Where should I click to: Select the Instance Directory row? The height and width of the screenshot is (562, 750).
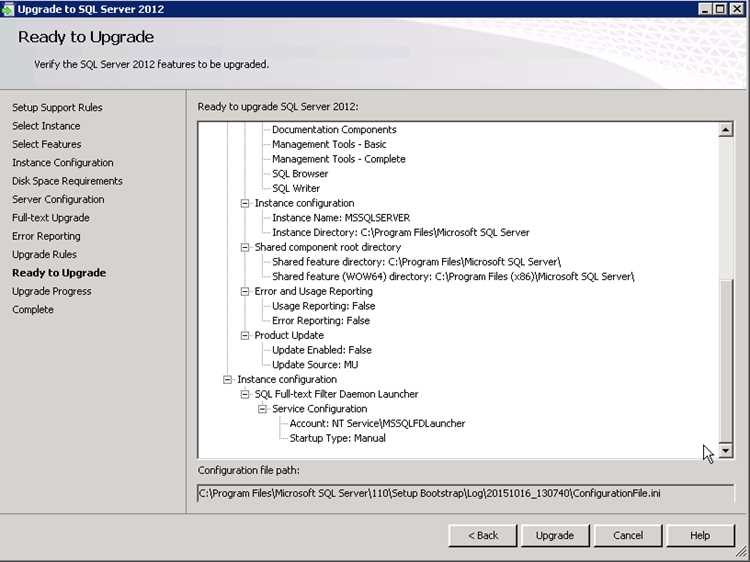(401, 232)
